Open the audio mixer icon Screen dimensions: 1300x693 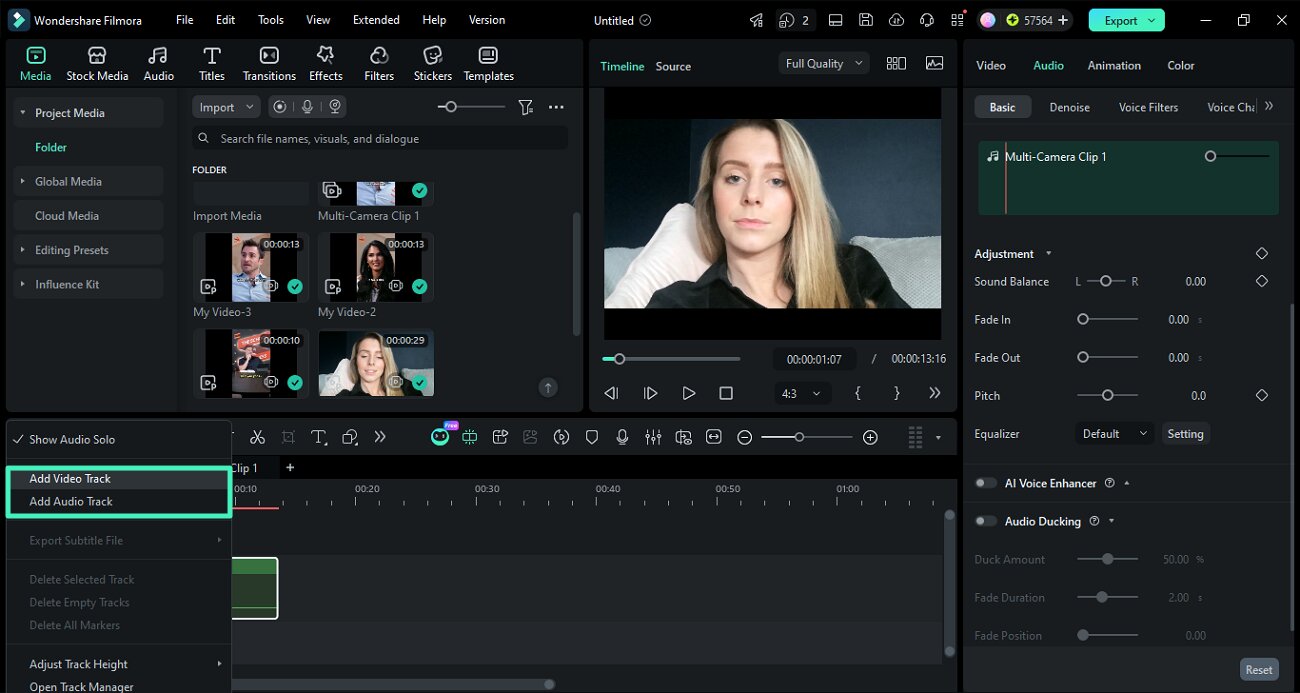(653, 437)
